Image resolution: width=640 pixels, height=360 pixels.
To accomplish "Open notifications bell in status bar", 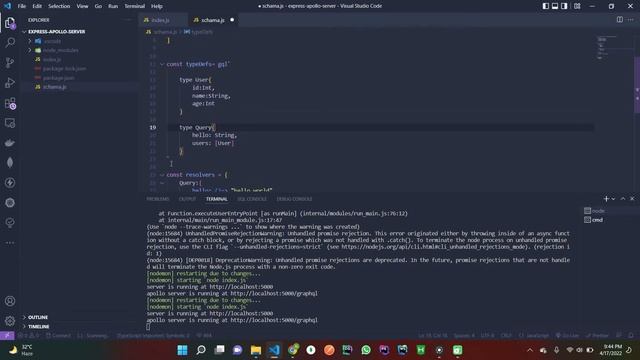I will (631, 336).
